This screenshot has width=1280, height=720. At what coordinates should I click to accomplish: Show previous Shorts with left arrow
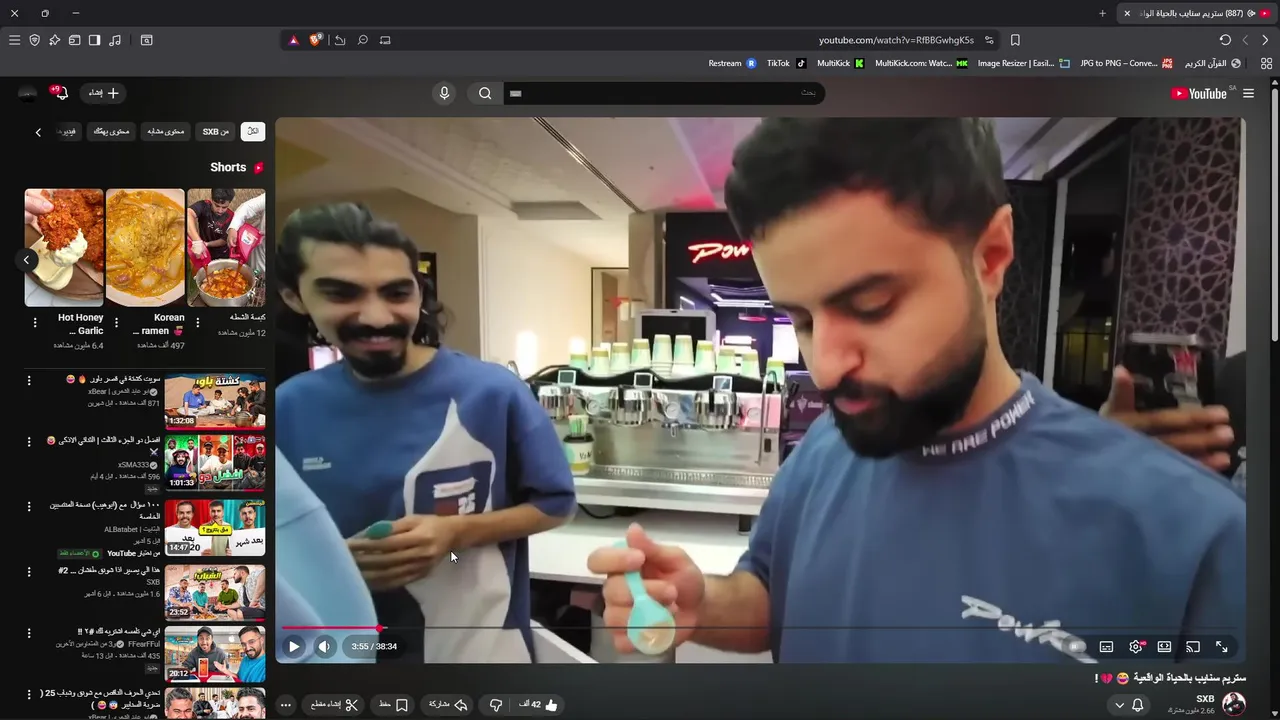(27, 260)
